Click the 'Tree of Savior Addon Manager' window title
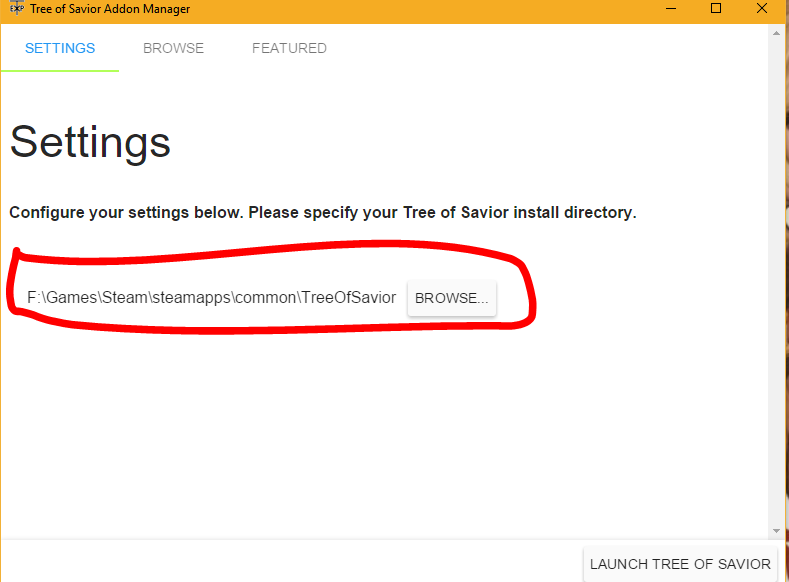Image resolution: width=789 pixels, height=582 pixels. click(x=110, y=9)
